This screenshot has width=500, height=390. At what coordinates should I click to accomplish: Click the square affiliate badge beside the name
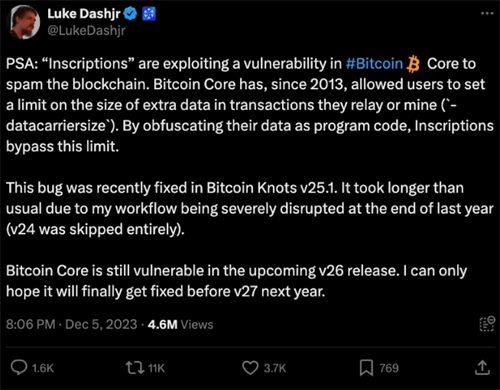point(149,14)
